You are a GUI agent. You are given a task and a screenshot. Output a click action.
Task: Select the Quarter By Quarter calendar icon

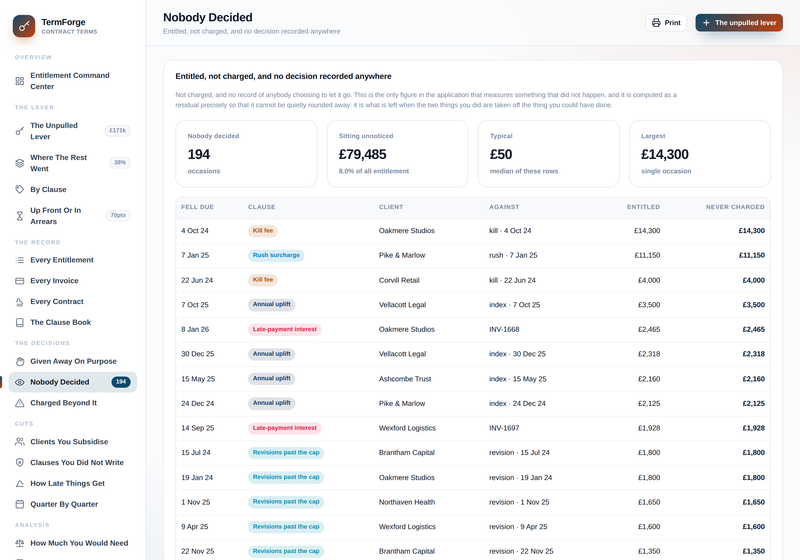tap(19, 504)
